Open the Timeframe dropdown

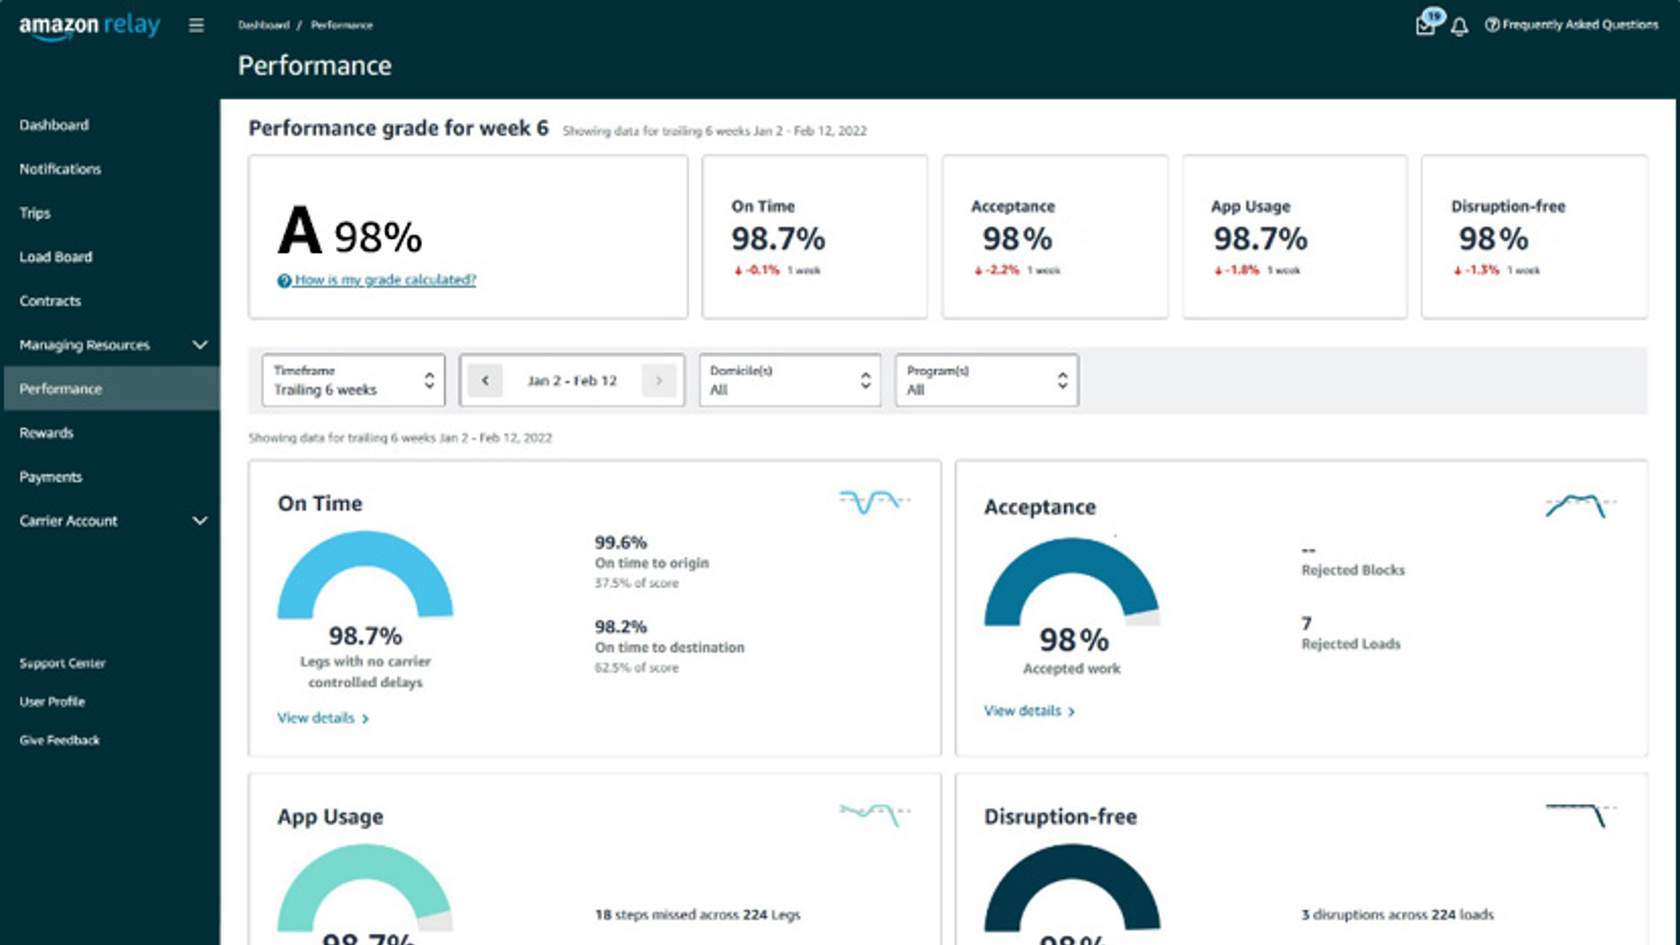point(353,380)
